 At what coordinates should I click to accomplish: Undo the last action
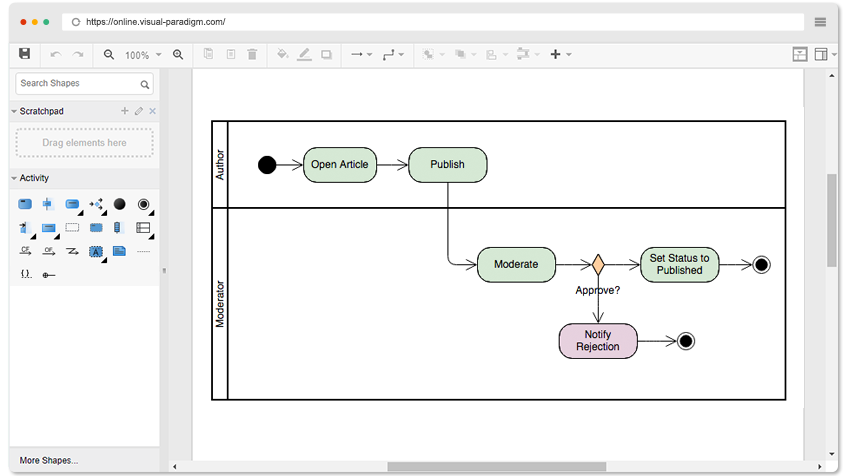coord(55,54)
